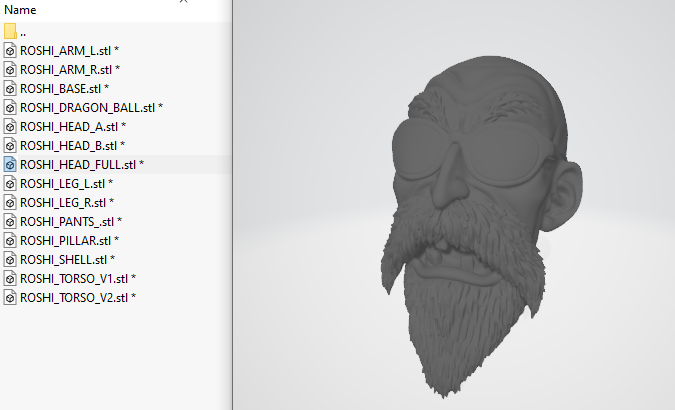Select the file name ROSHI_SHELL.stl
The height and width of the screenshot is (410, 675).
pyautogui.click(x=68, y=259)
